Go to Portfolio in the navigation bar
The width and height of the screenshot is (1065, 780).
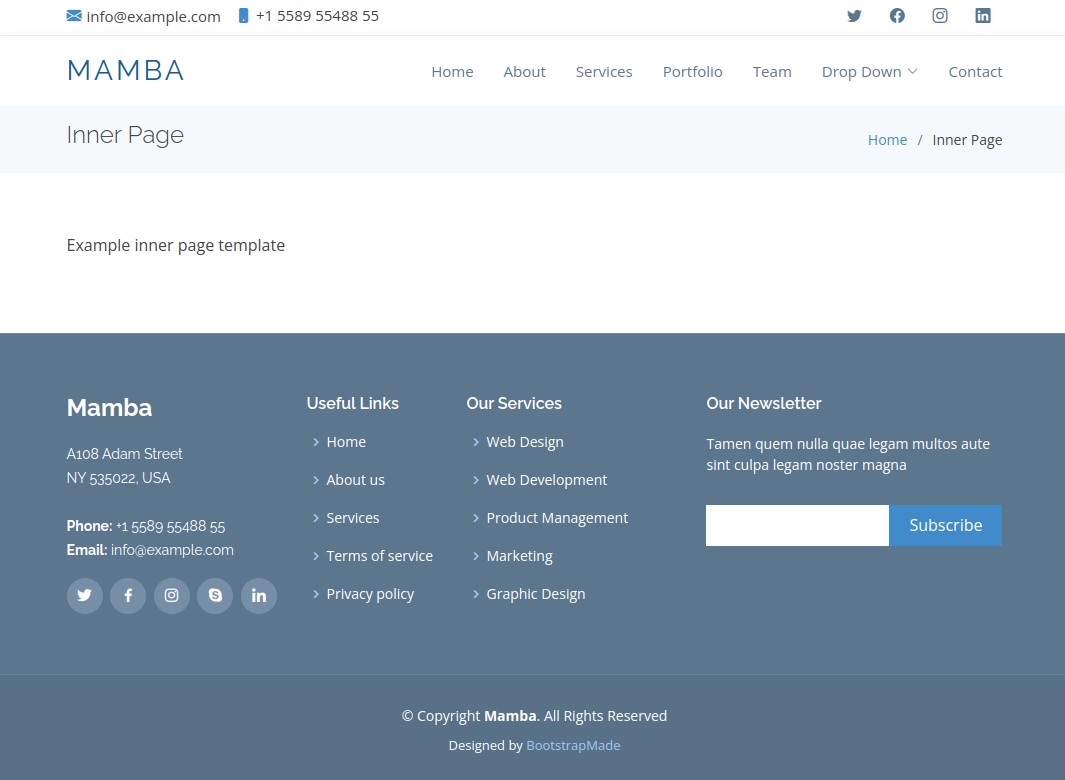[x=692, y=72]
